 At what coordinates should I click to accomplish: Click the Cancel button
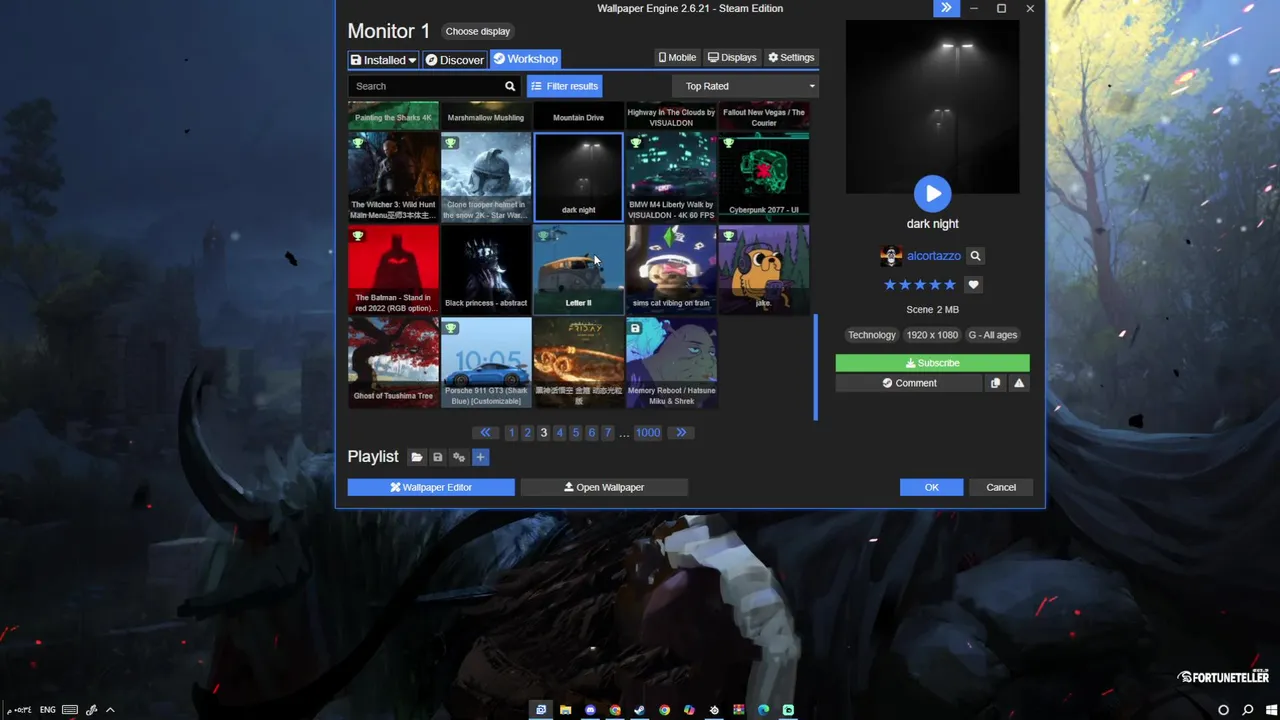tap(1001, 487)
